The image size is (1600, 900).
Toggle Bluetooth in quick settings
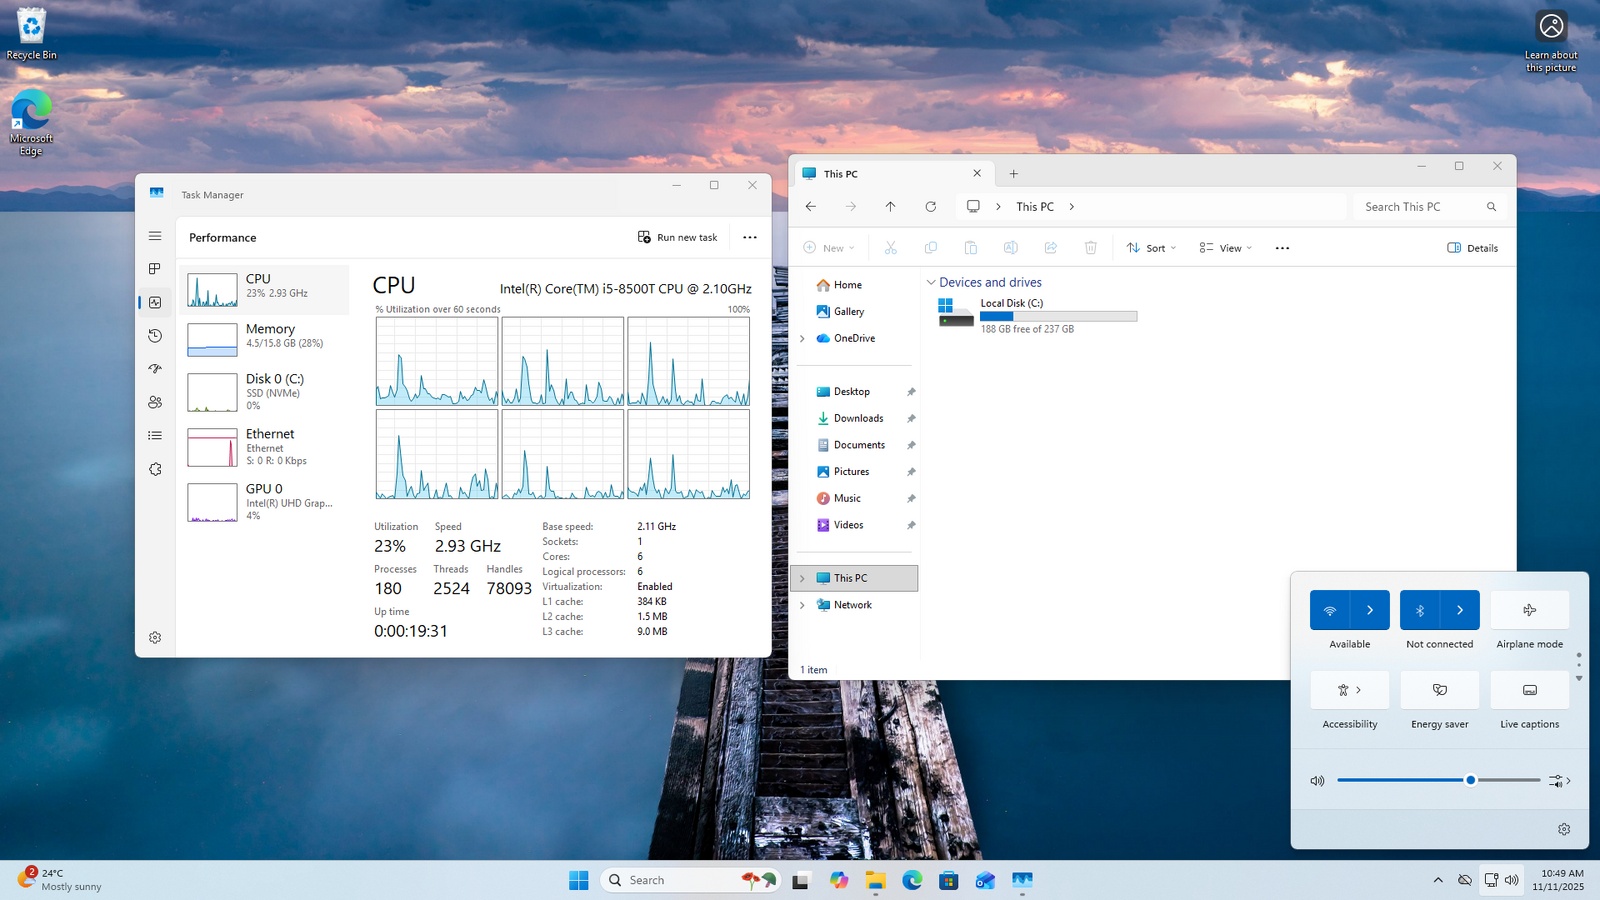click(1420, 610)
